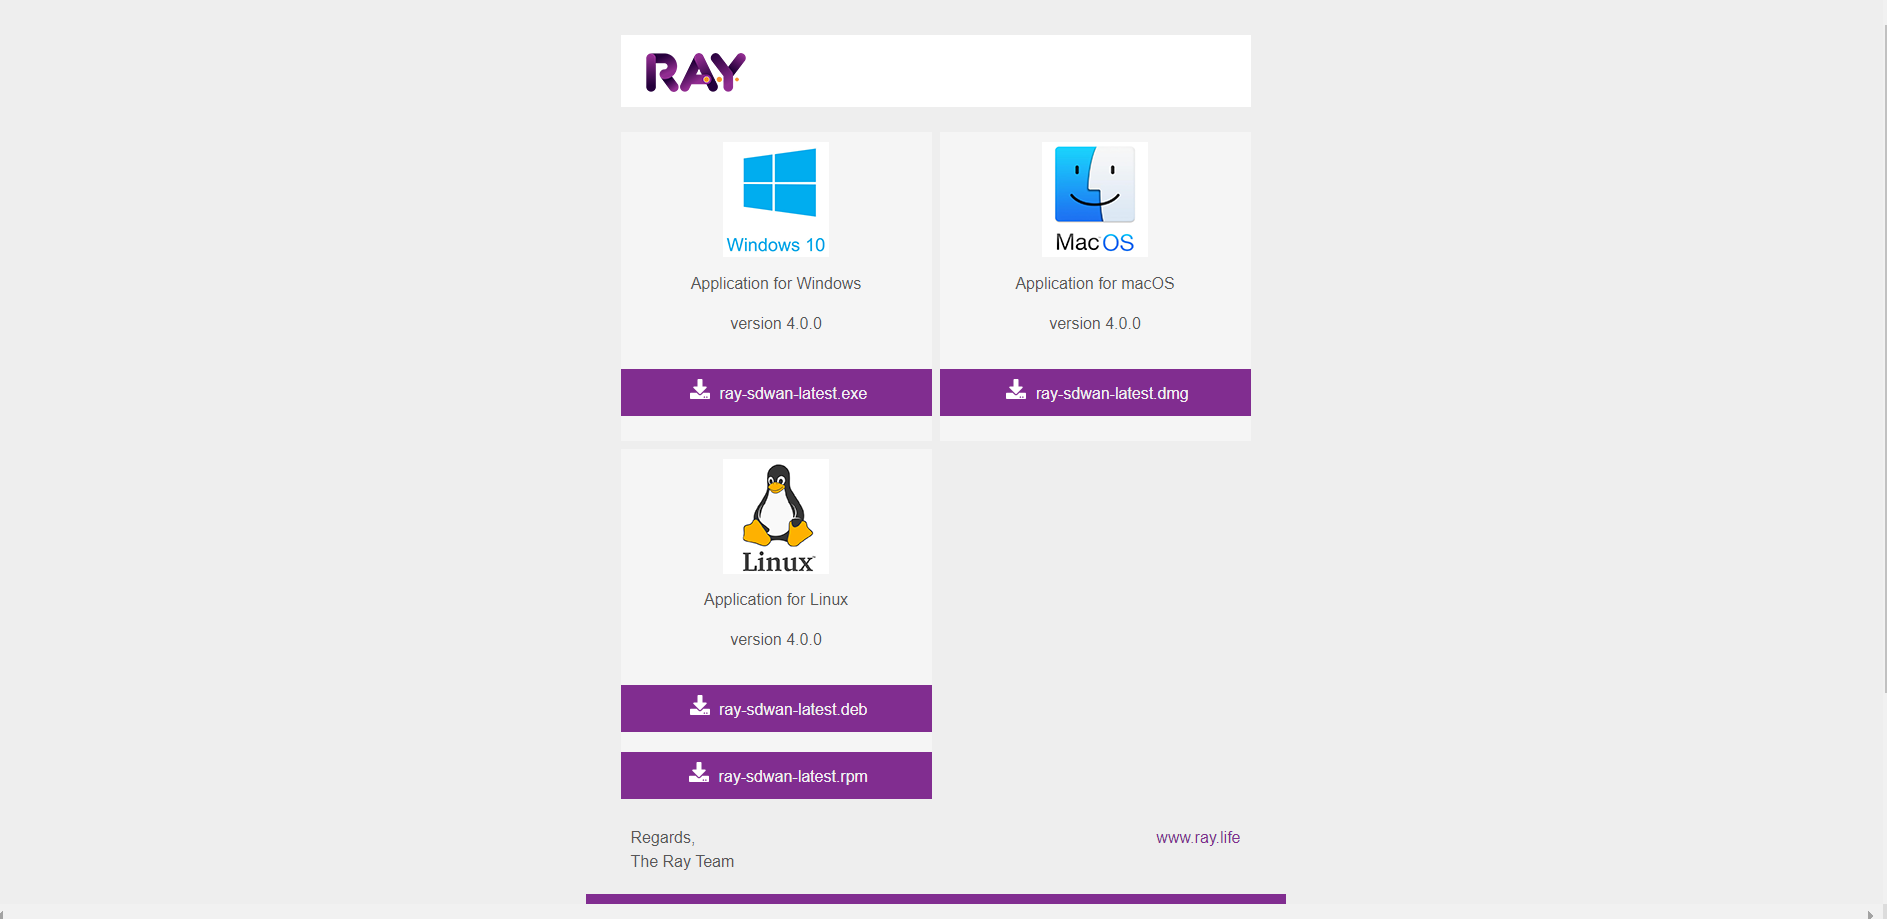Click the Linux Tux penguin image
1887x919 pixels.
click(x=776, y=516)
